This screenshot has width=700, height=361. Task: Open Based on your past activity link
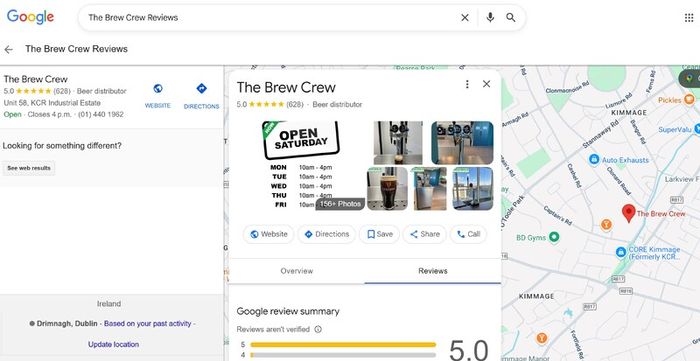[148, 324]
